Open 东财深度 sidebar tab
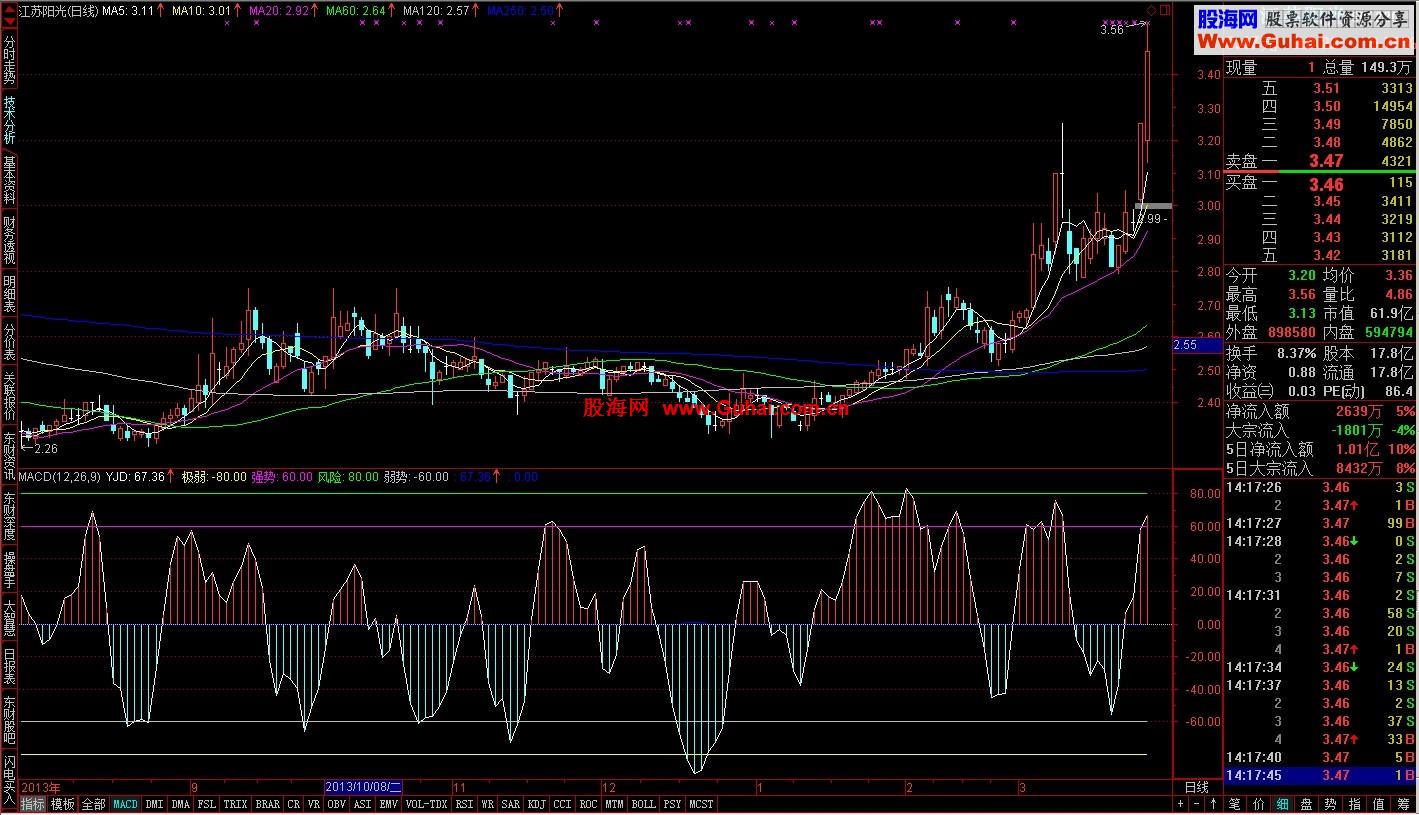The width and height of the screenshot is (1419, 815). [x=9, y=515]
